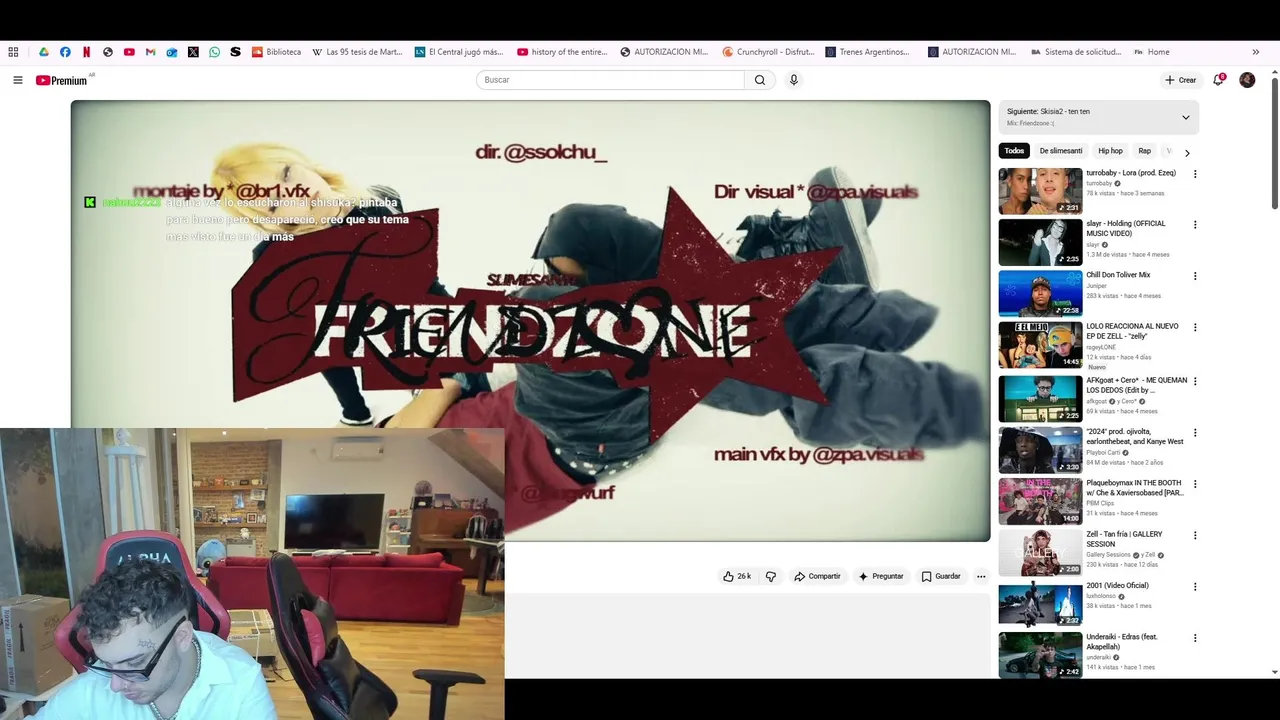Expand the Mix: Friendzone playlist panel
The width and height of the screenshot is (1280, 720).
[x=1185, y=117]
